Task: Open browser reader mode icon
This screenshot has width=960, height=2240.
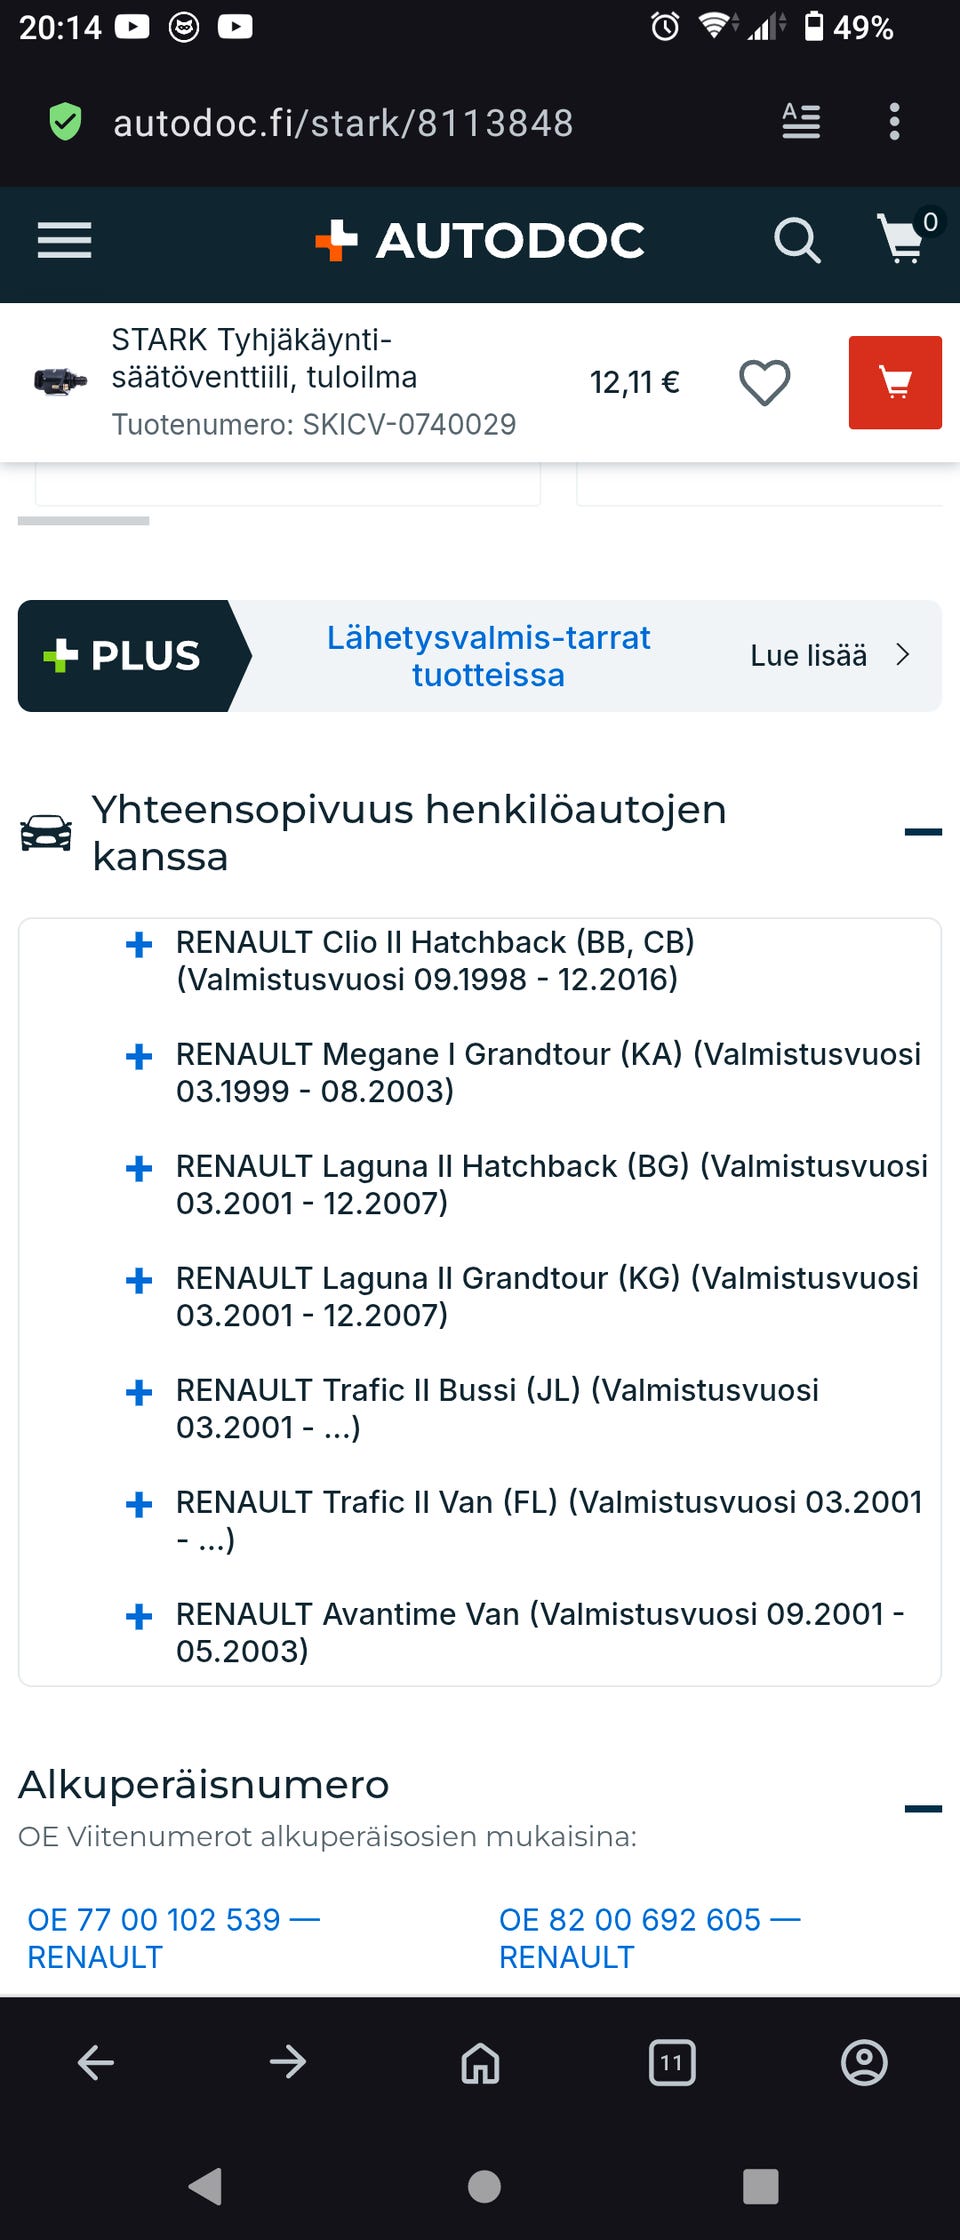Action: (801, 122)
